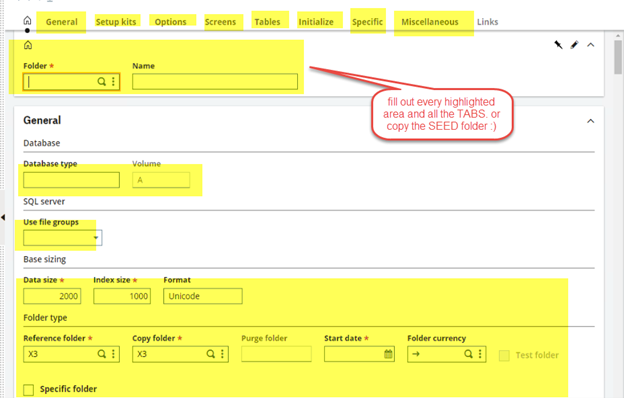The image size is (624, 398).
Task: Open Folder field search magnifier
Action: 101,82
